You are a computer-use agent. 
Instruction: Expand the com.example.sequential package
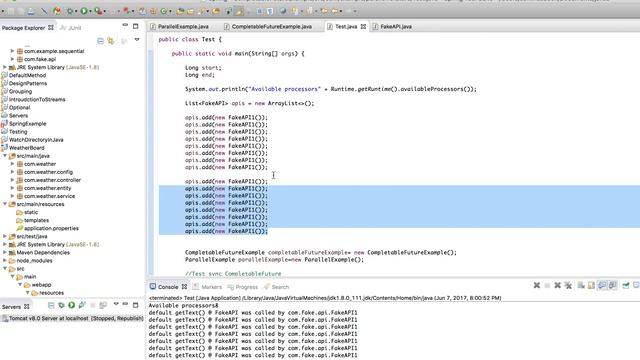(x=12, y=51)
